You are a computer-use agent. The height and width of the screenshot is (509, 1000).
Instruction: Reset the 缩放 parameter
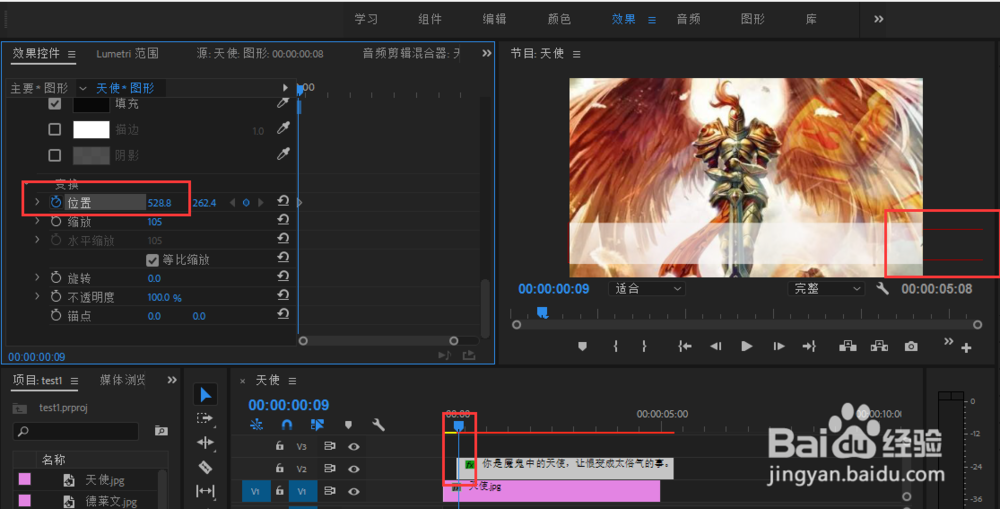[x=283, y=220]
